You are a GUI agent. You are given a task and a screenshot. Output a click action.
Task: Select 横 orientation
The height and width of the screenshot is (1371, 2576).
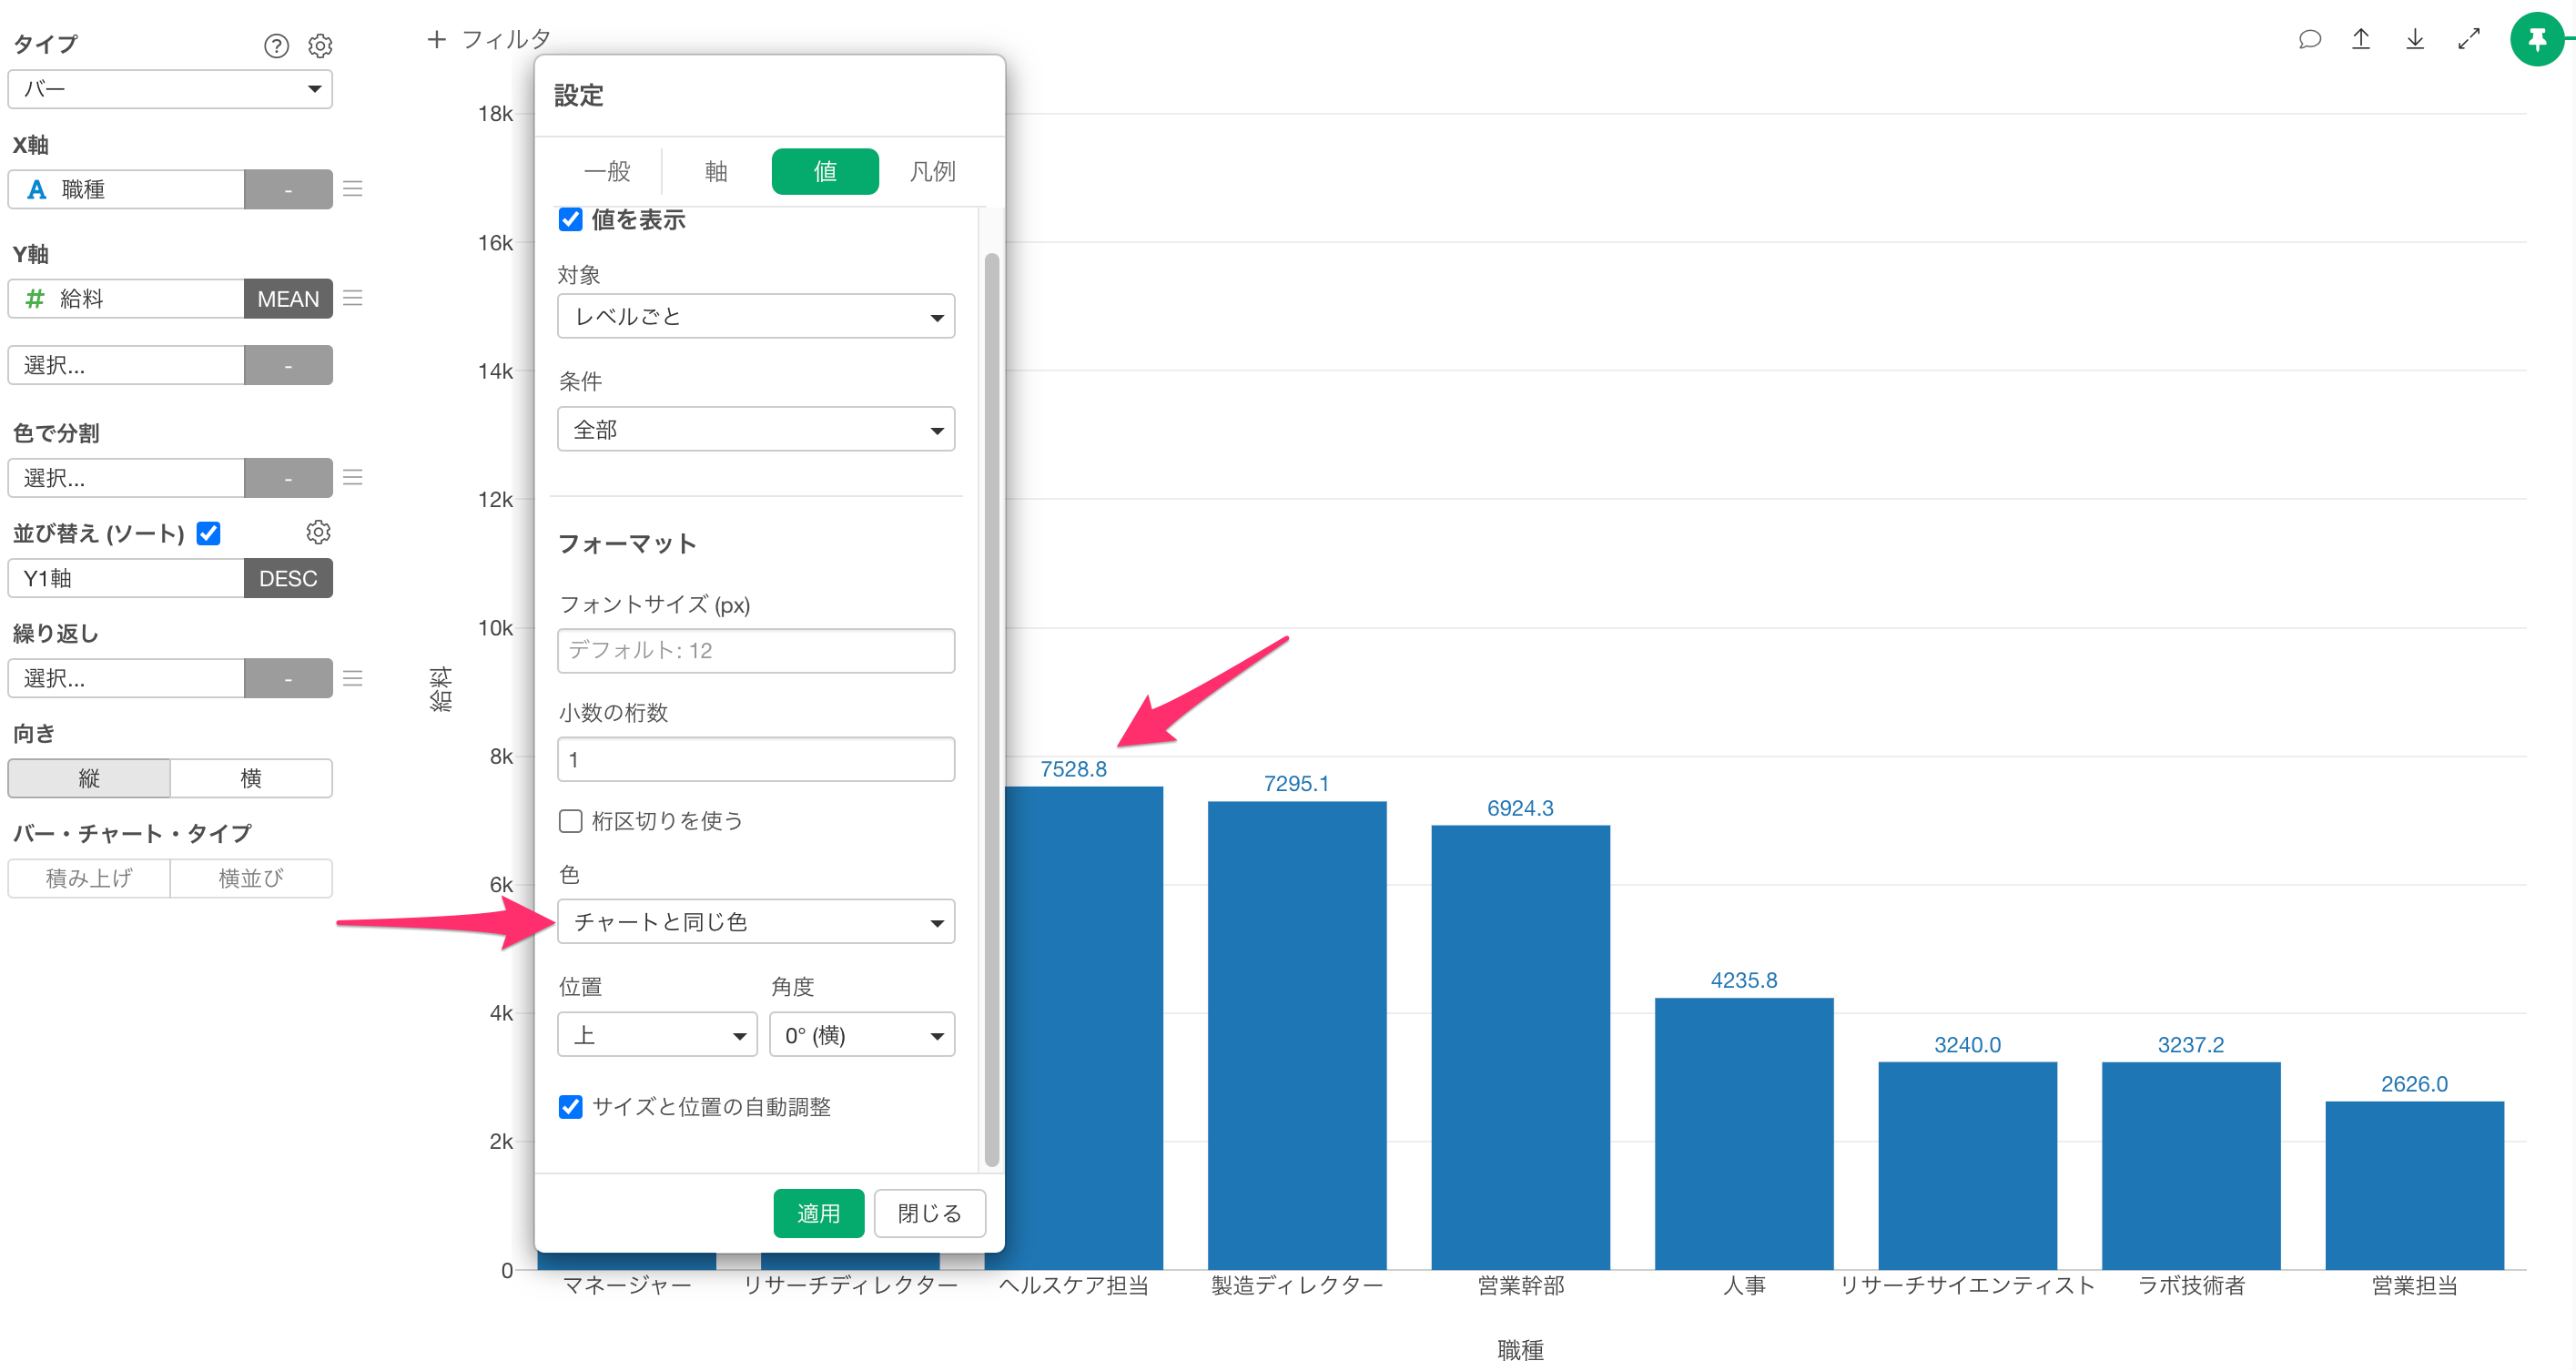(251, 778)
